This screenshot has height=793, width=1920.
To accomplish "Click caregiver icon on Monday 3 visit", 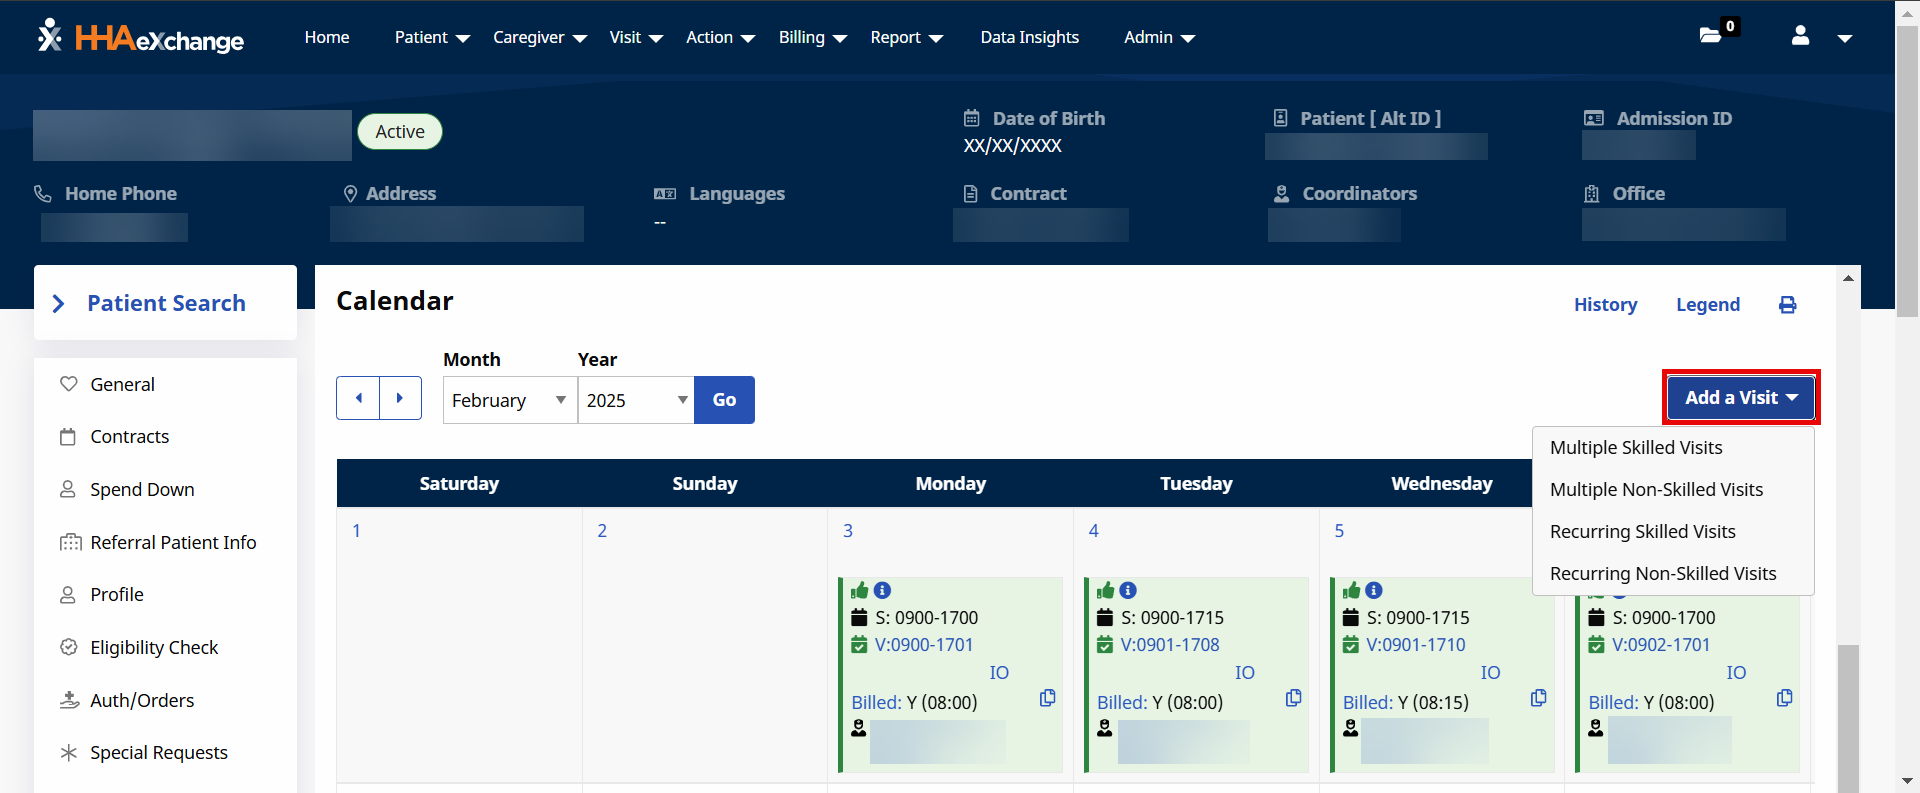I will (859, 728).
